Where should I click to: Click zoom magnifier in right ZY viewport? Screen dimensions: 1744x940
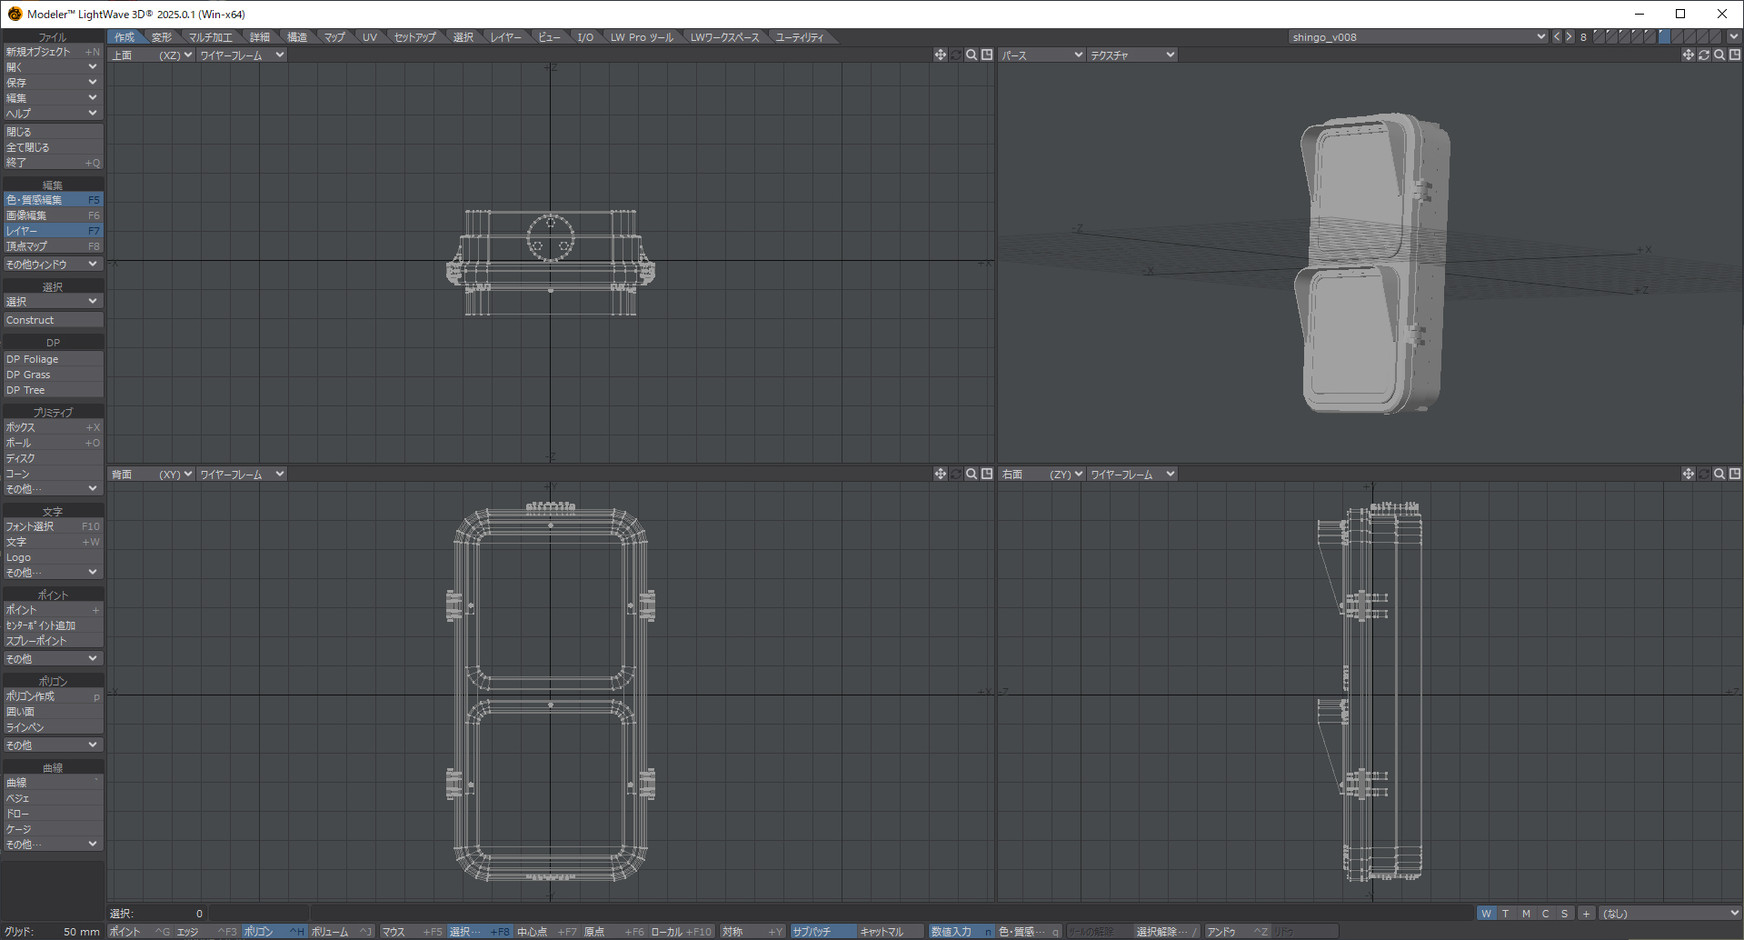pyautogui.click(x=1719, y=474)
